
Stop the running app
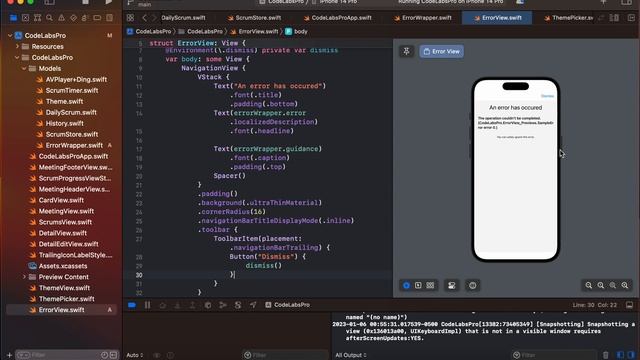coord(85,2)
